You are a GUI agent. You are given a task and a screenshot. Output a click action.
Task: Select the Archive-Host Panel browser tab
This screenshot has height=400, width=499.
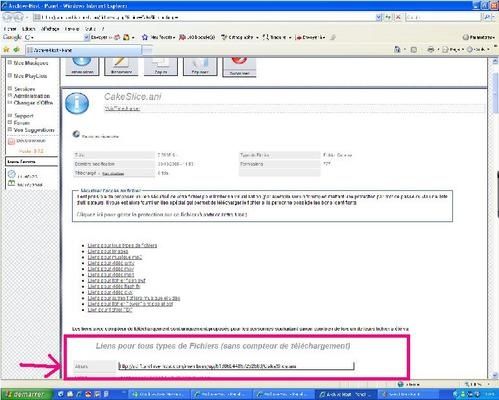pyautogui.click(x=83, y=50)
